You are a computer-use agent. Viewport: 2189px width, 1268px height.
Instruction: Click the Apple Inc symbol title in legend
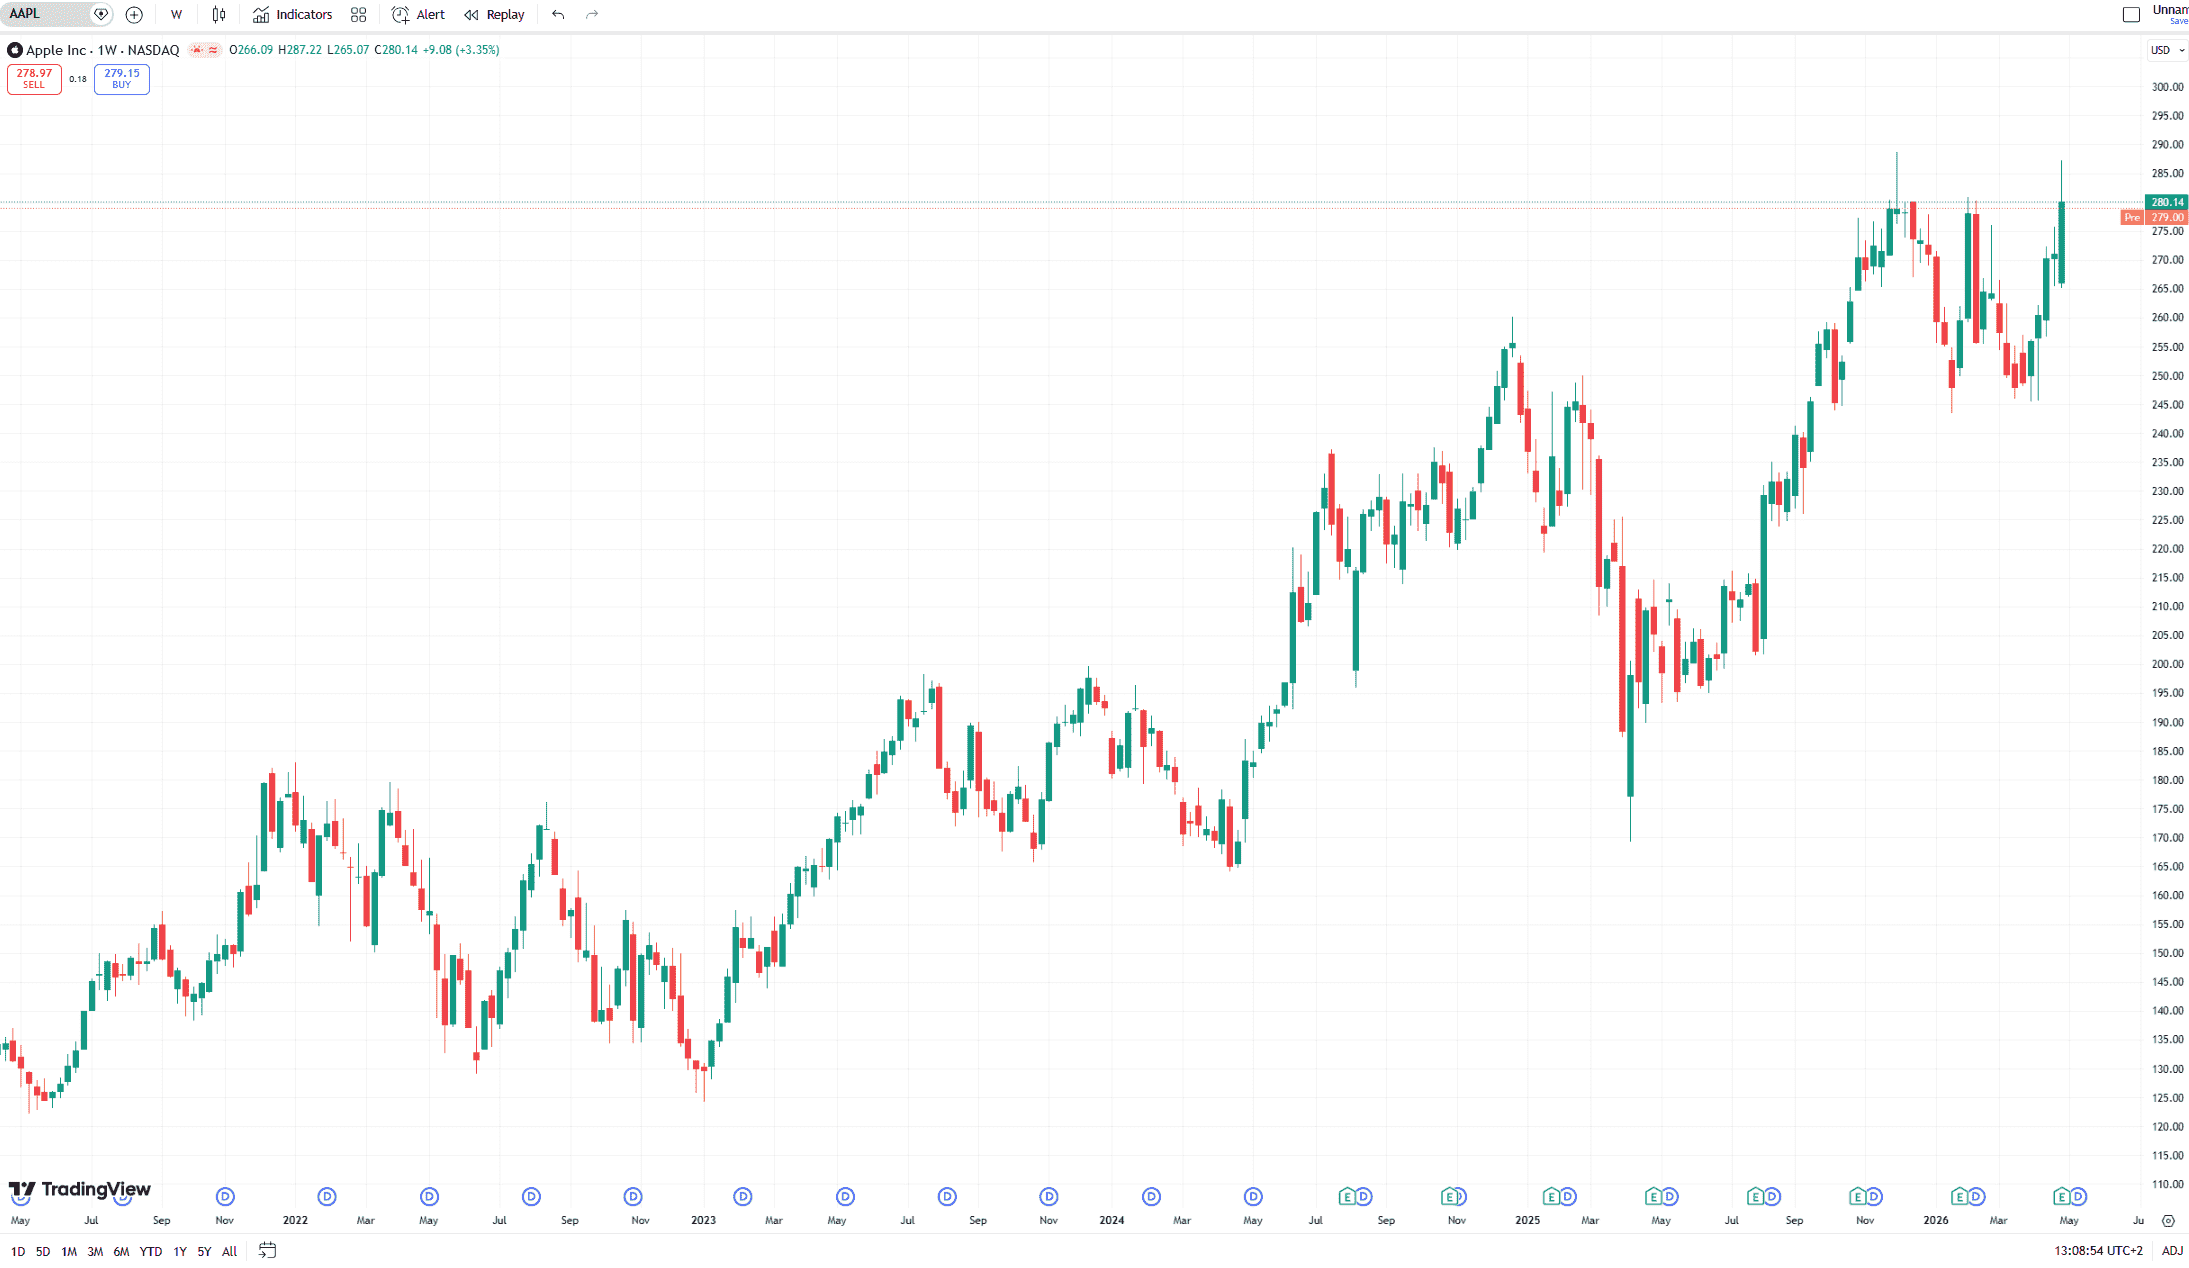coord(103,50)
